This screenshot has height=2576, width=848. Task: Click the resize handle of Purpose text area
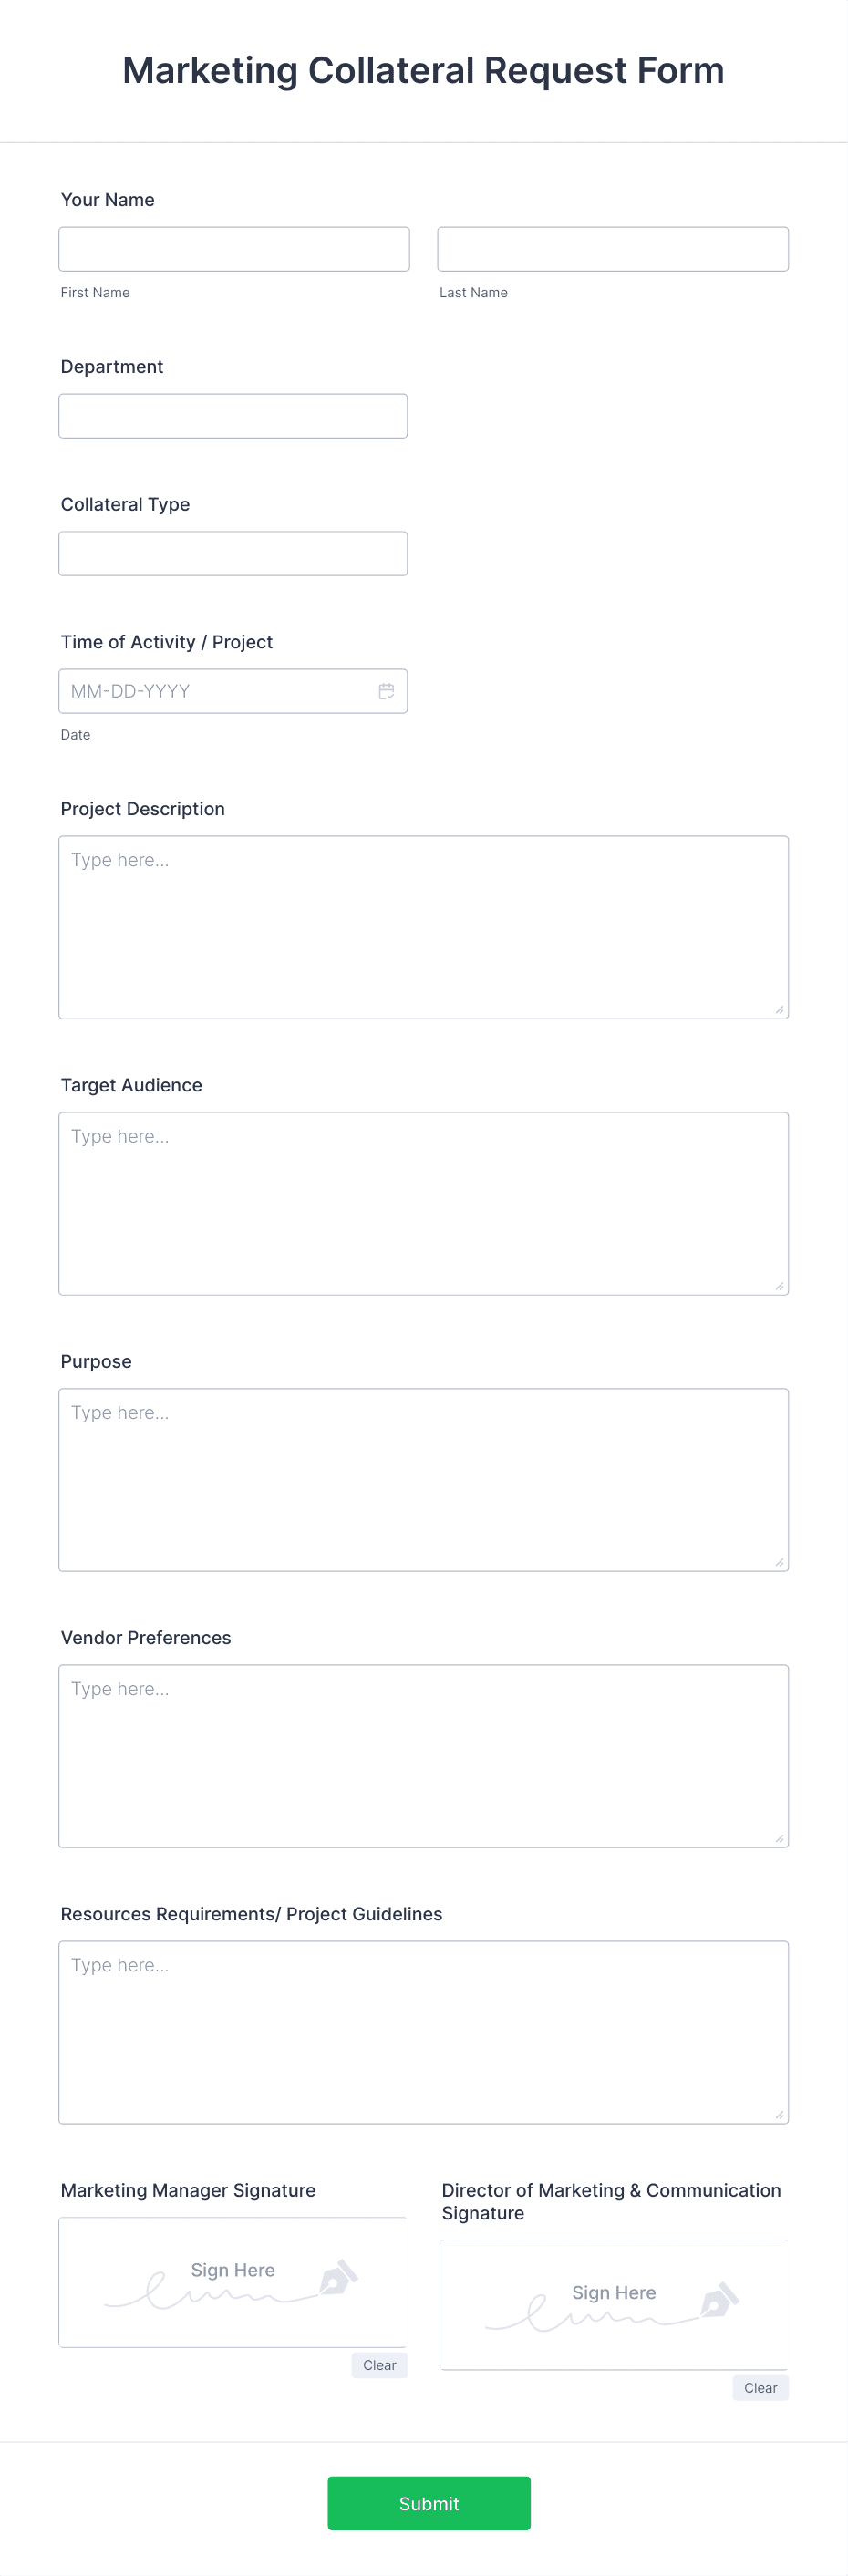point(780,1561)
